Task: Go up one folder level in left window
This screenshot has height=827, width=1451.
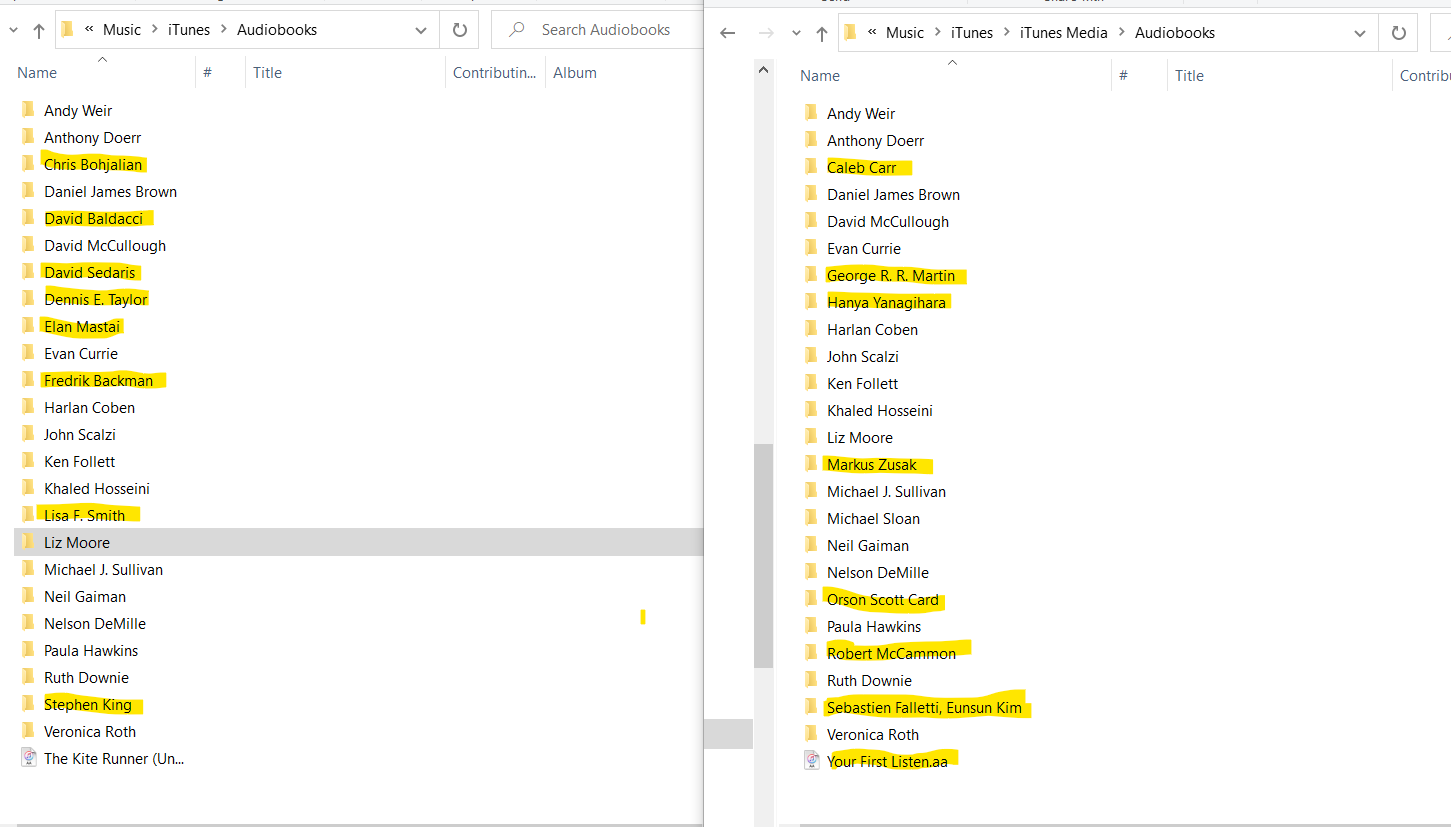Action: coord(39,30)
